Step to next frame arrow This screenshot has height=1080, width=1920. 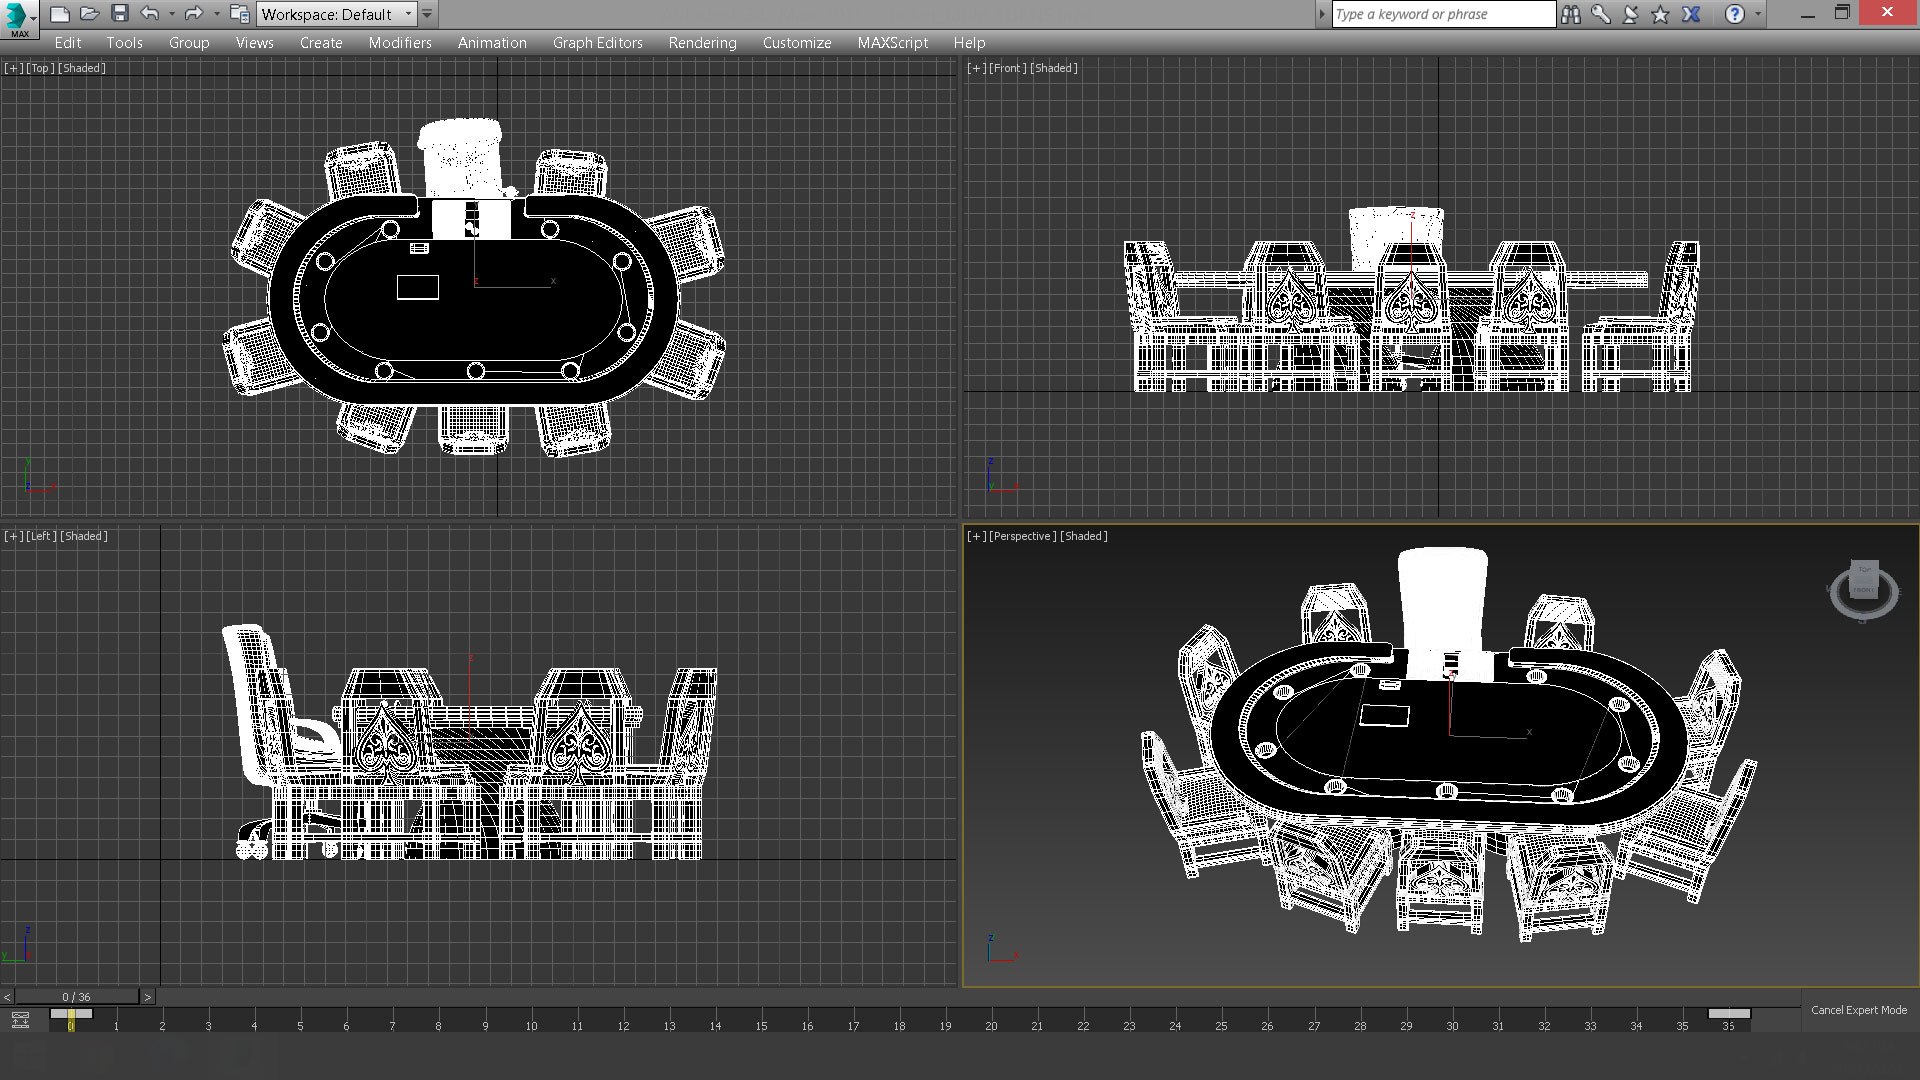tap(148, 997)
